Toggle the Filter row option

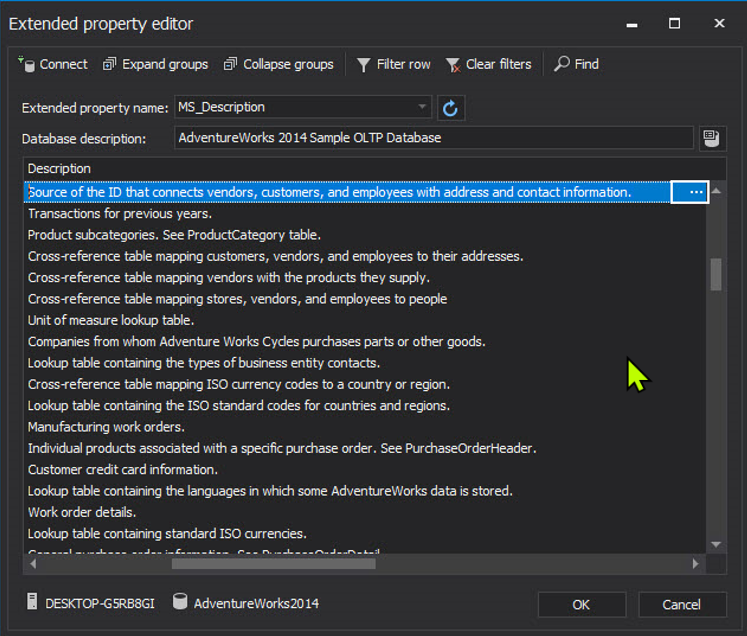[x=393, y=64]
